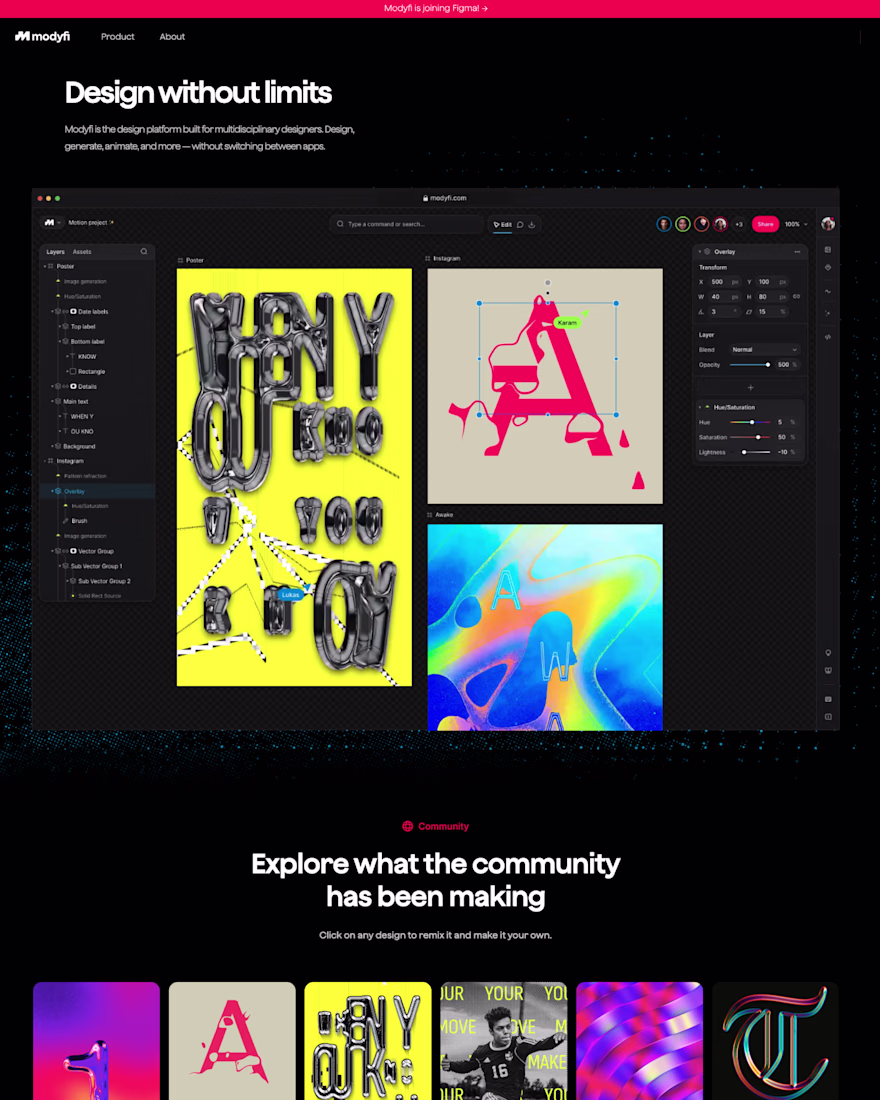Click the modyfi logo in header
This screenshot has height=1100, width=880.
(42, 36)
